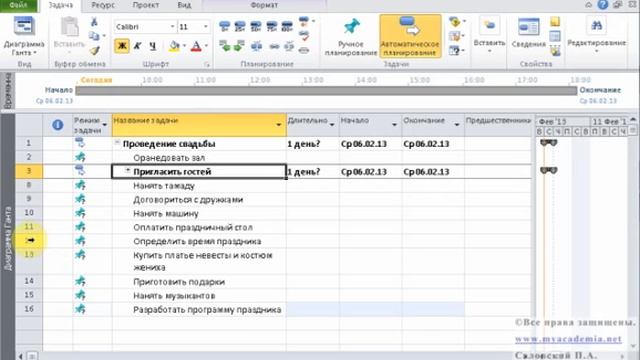Open the Help question mark icon

(603, 5)
